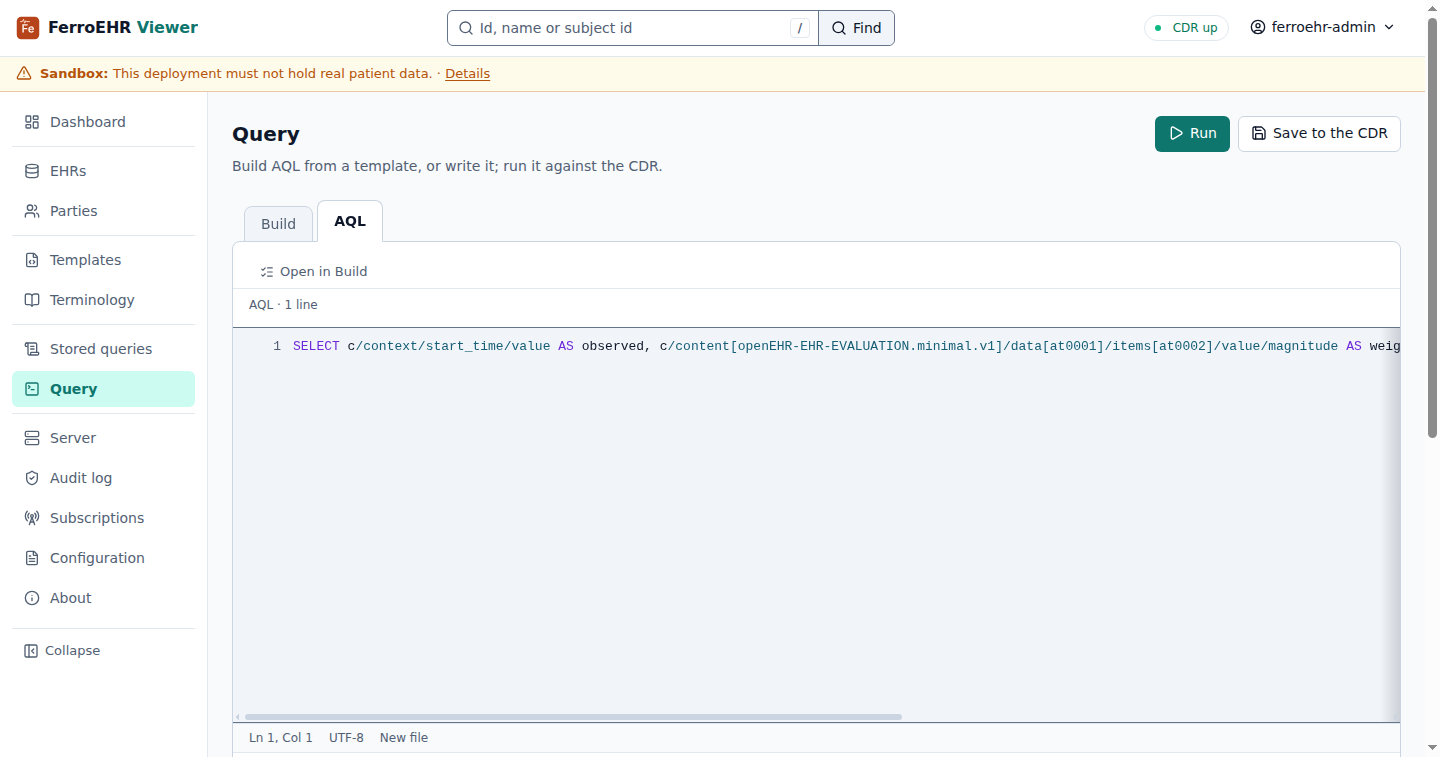
Task: Click the magnifier icon in the search box
Action: pyautogui.click(x=465, y=28)
